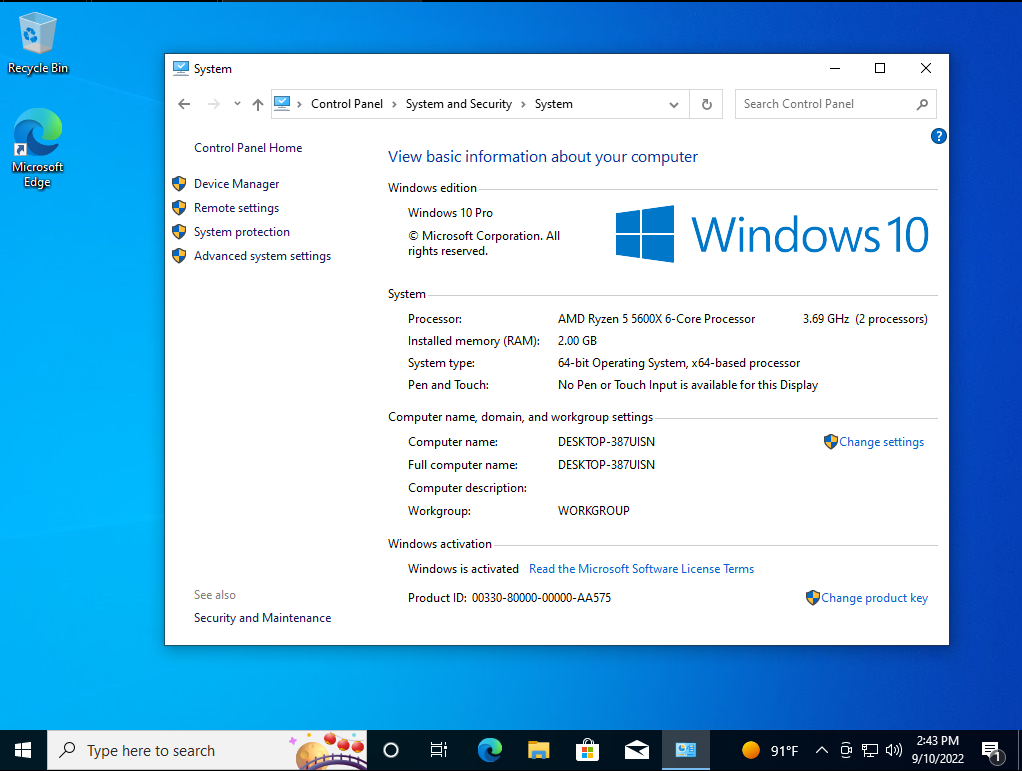Image resolution: width=1022 pixels, height=771 pixels.
Task: Open Mail app from taskbar
Action: [637, 751]
